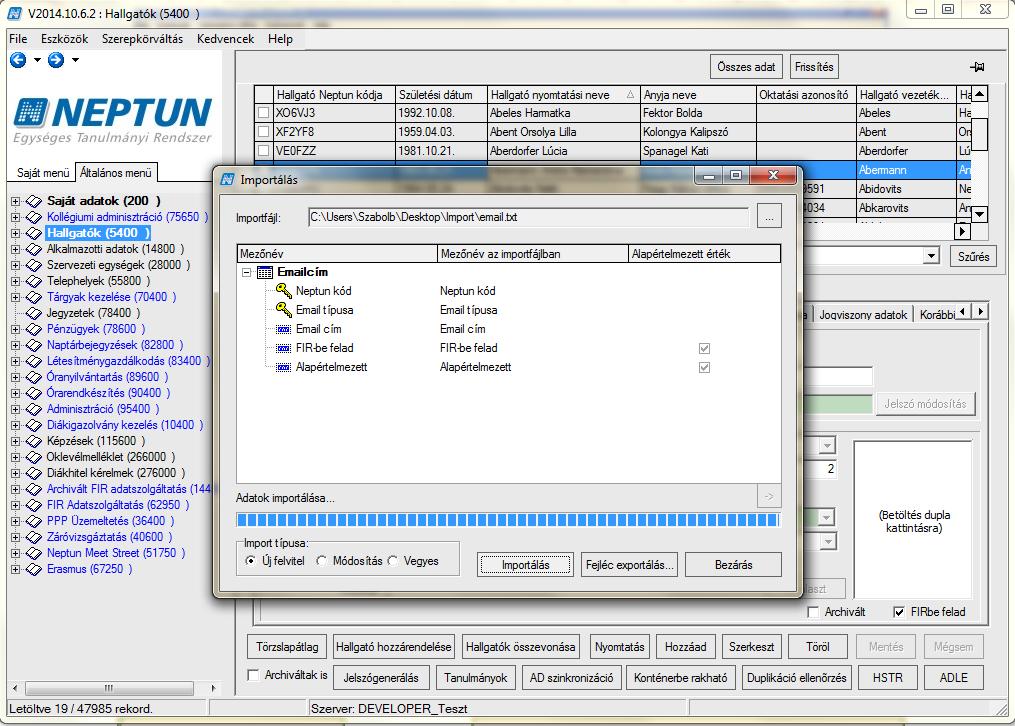This screenshot has height=726, width=1015.
Task: Click the Frissítés button
Action: (814, 67)
